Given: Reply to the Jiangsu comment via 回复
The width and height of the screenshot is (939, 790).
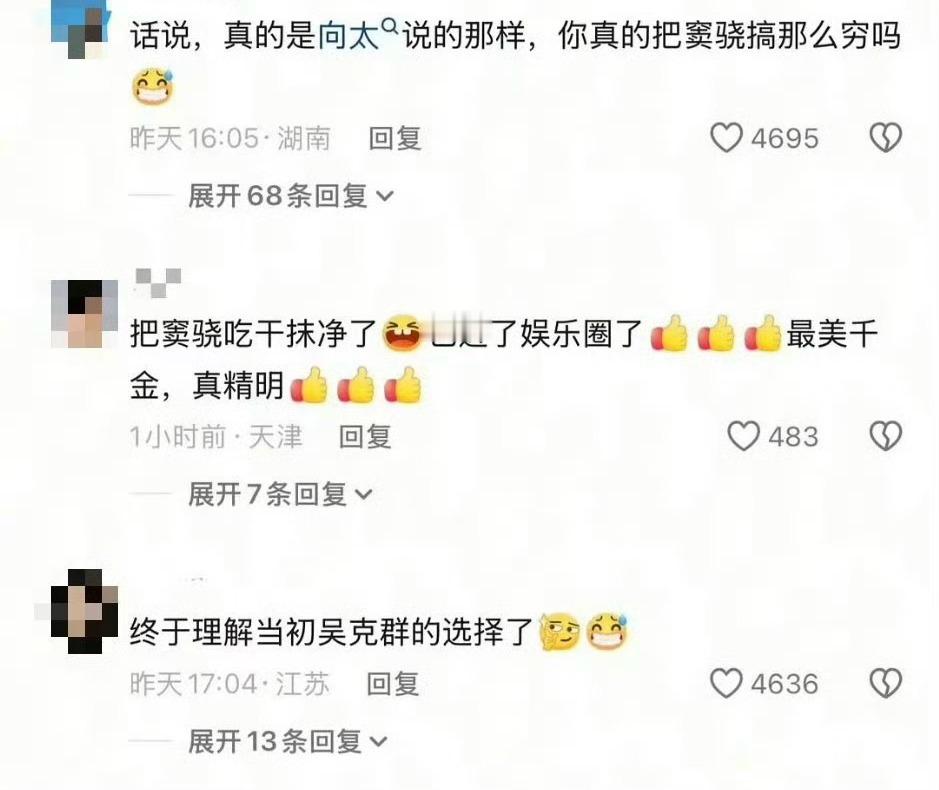Looking at the screenshot, I should 392,684.
